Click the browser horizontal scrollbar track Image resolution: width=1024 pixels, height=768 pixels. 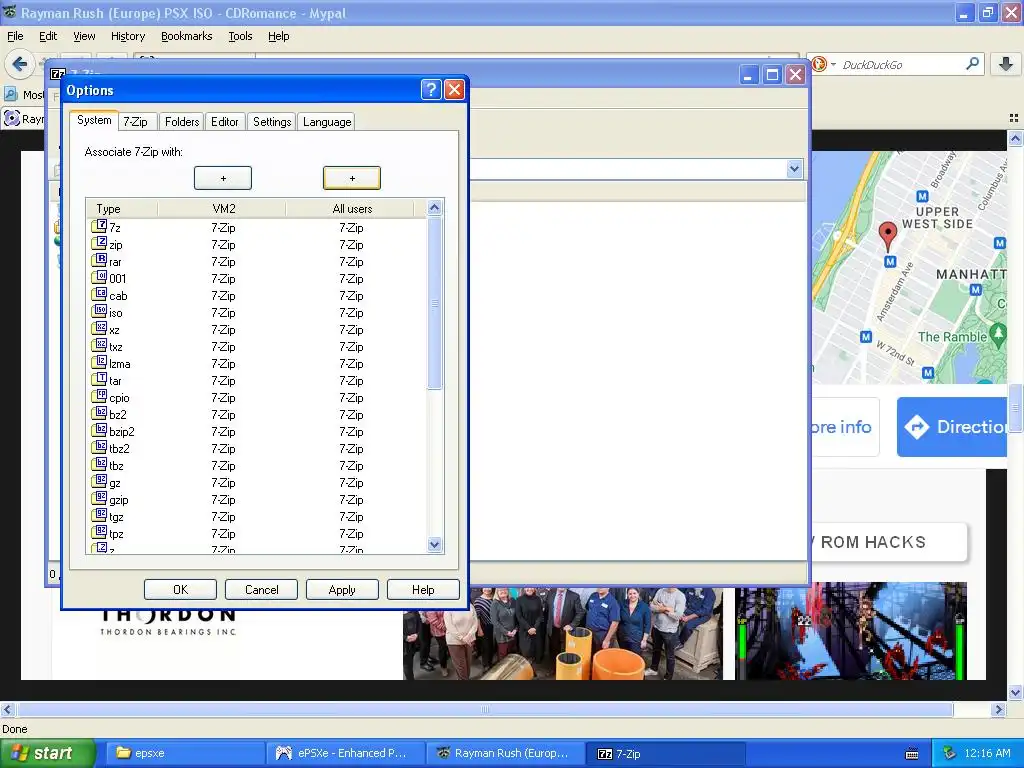[485, 709]
